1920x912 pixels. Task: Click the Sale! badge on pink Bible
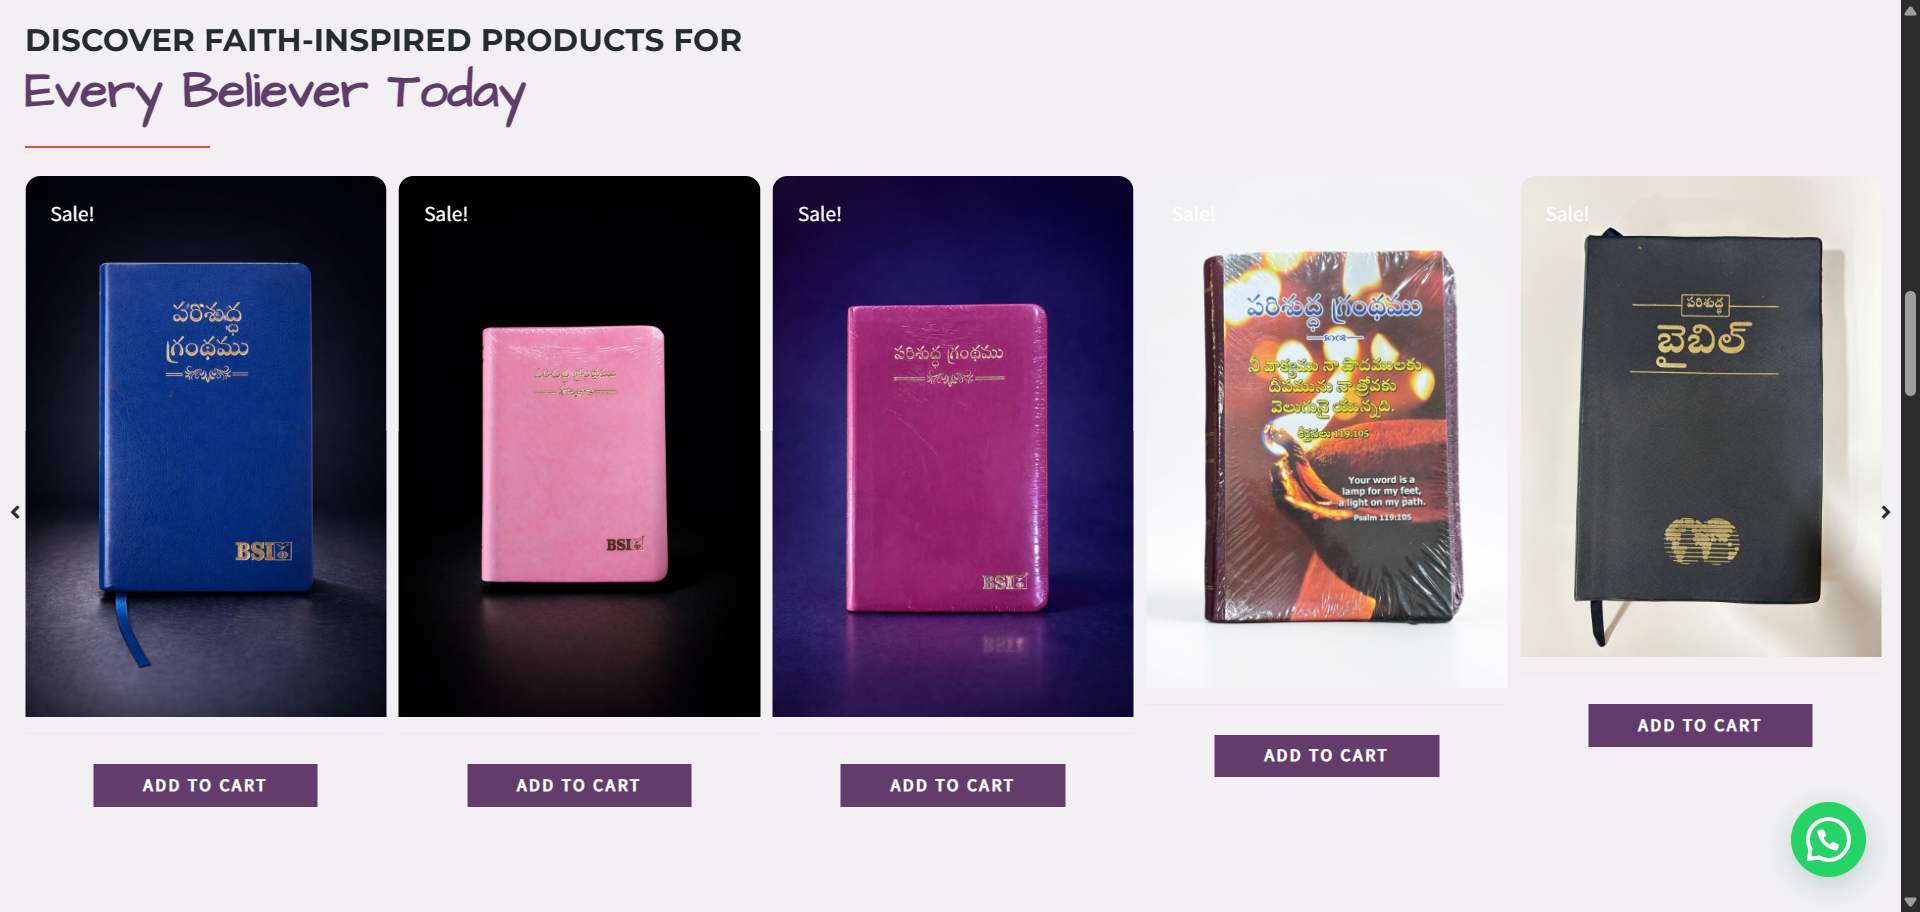click(446, 214)
